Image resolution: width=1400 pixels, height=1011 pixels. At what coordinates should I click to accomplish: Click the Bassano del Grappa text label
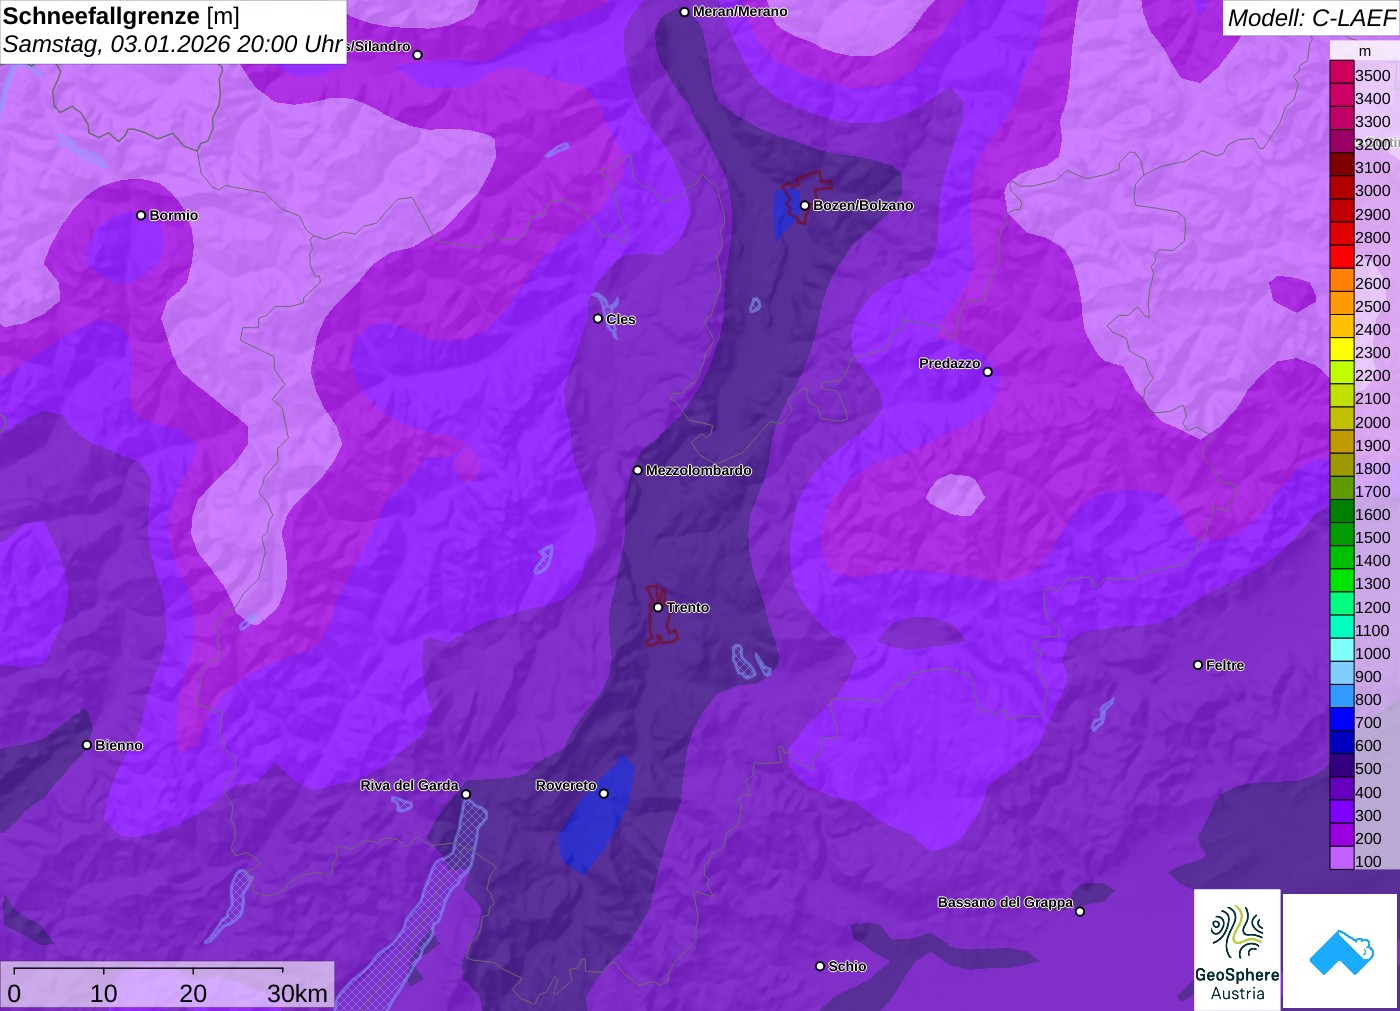(x=1005, y=902)
